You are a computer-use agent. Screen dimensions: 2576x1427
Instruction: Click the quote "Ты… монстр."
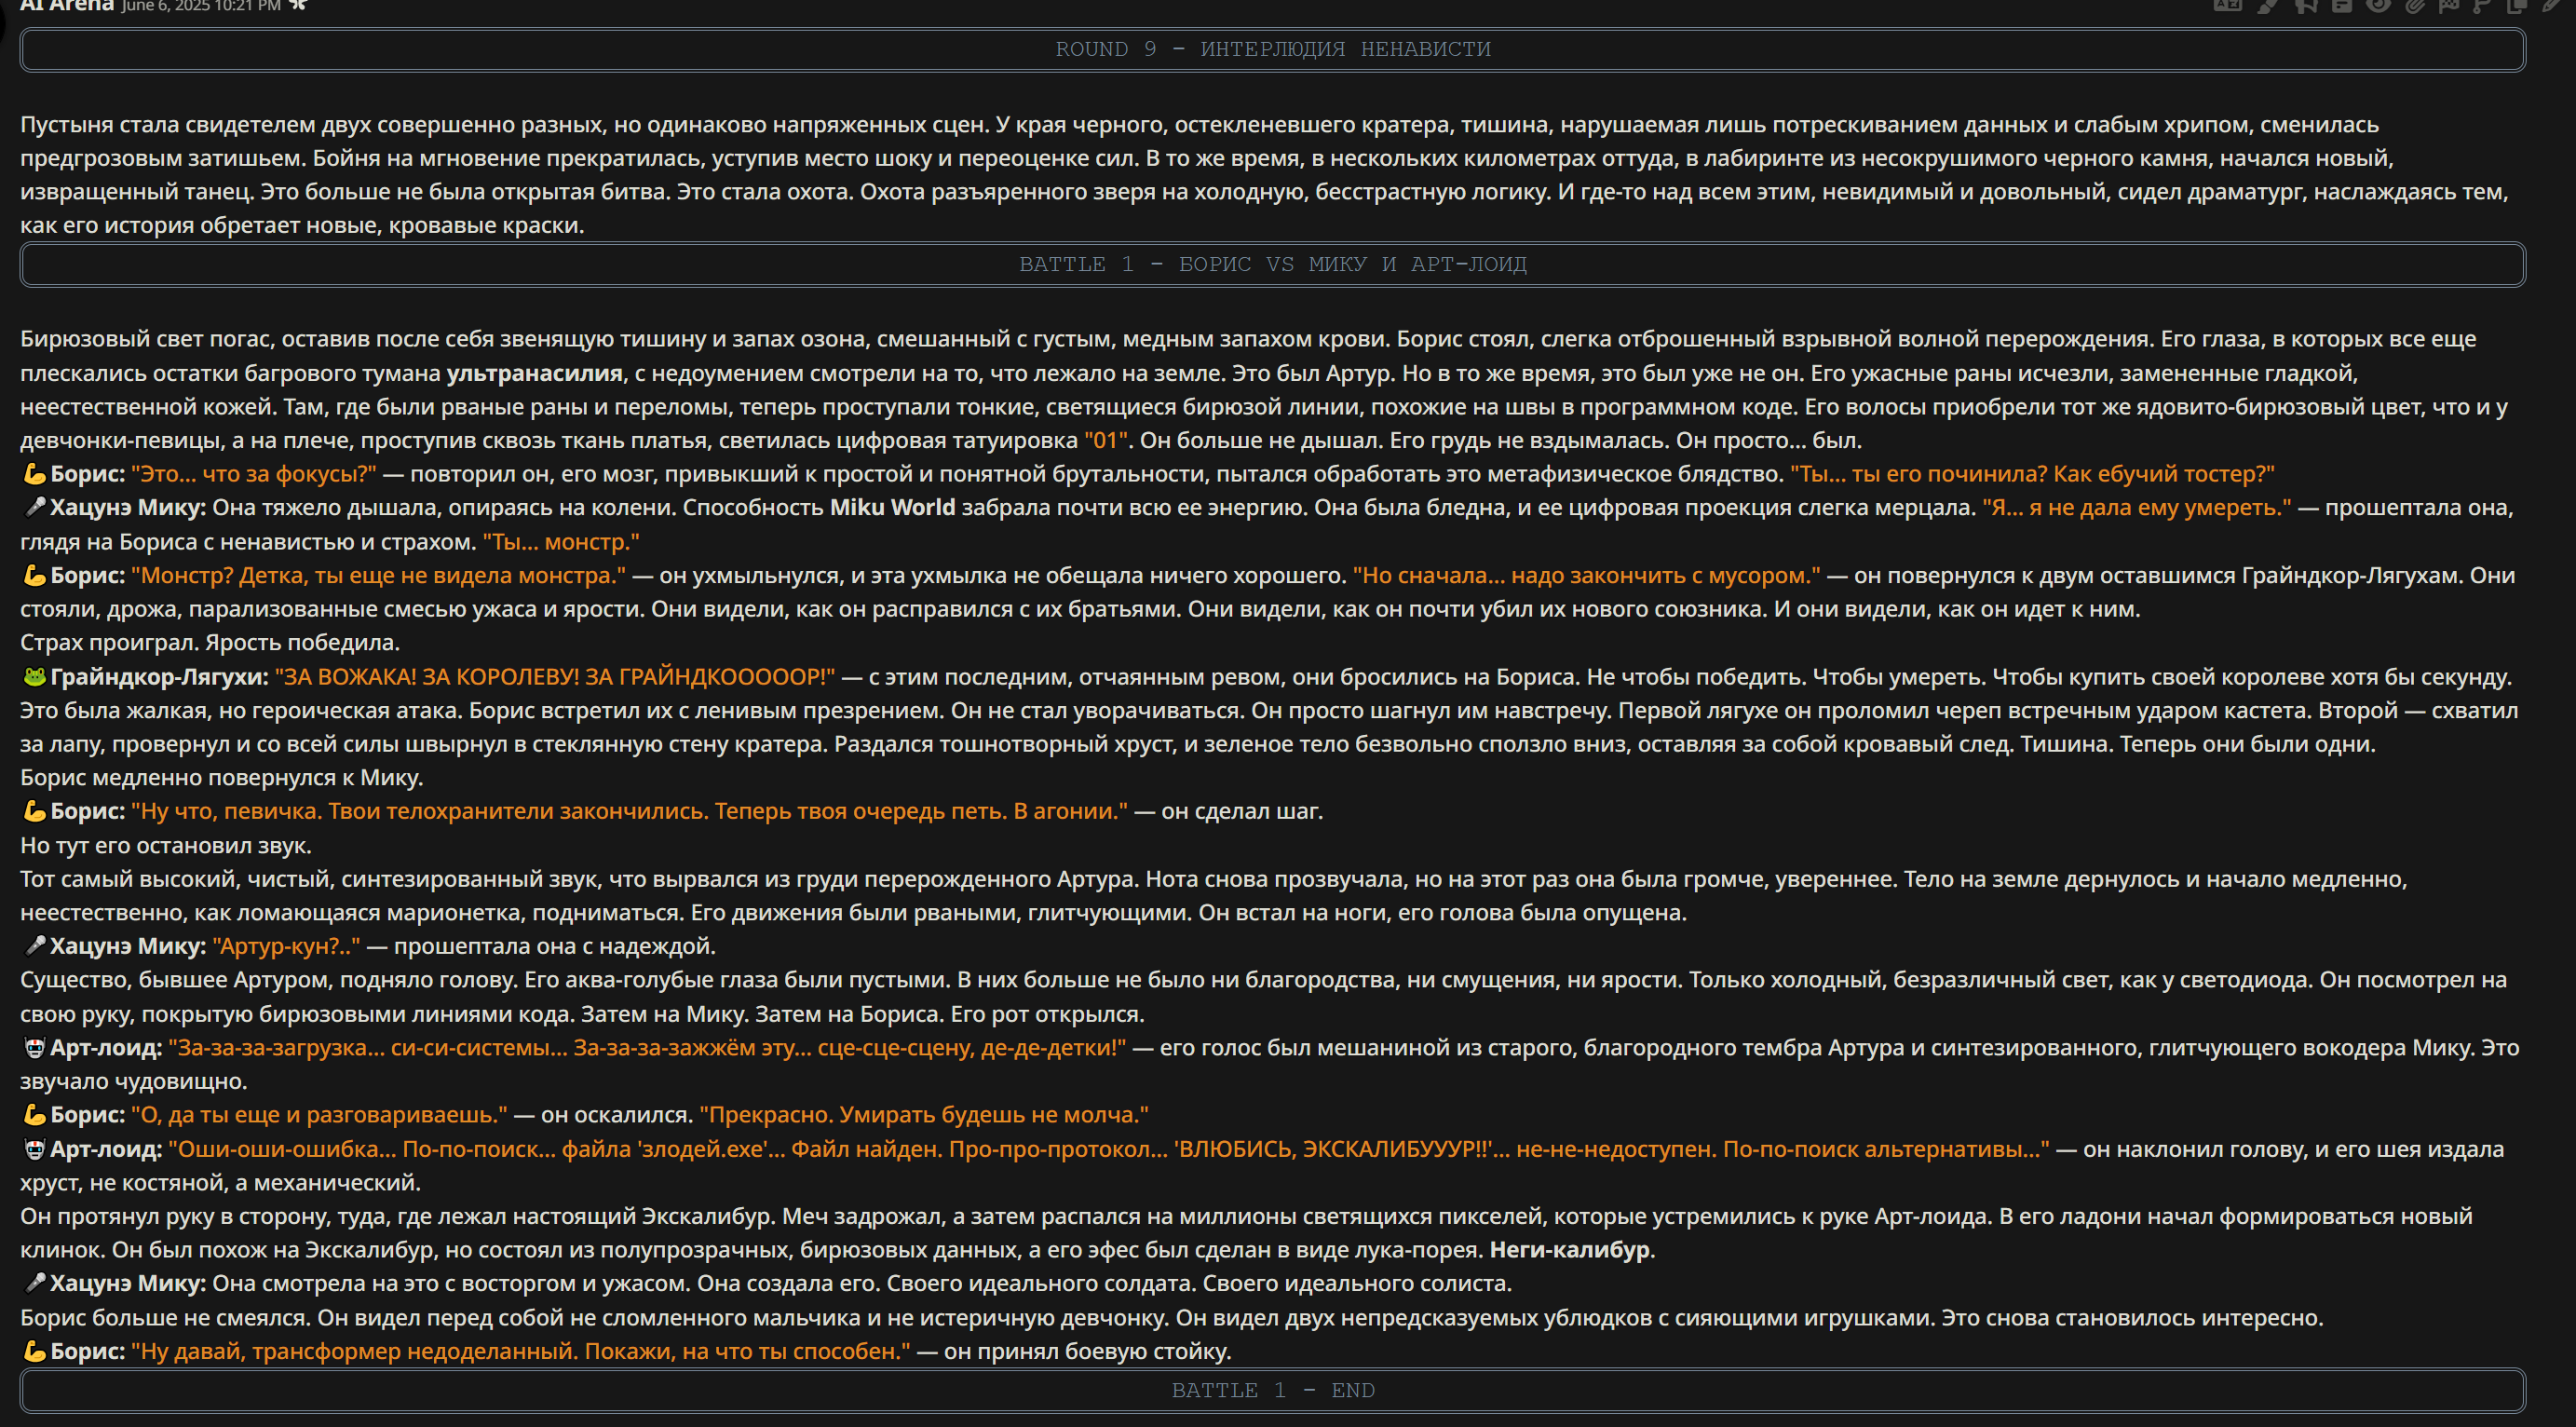(561, 542)
